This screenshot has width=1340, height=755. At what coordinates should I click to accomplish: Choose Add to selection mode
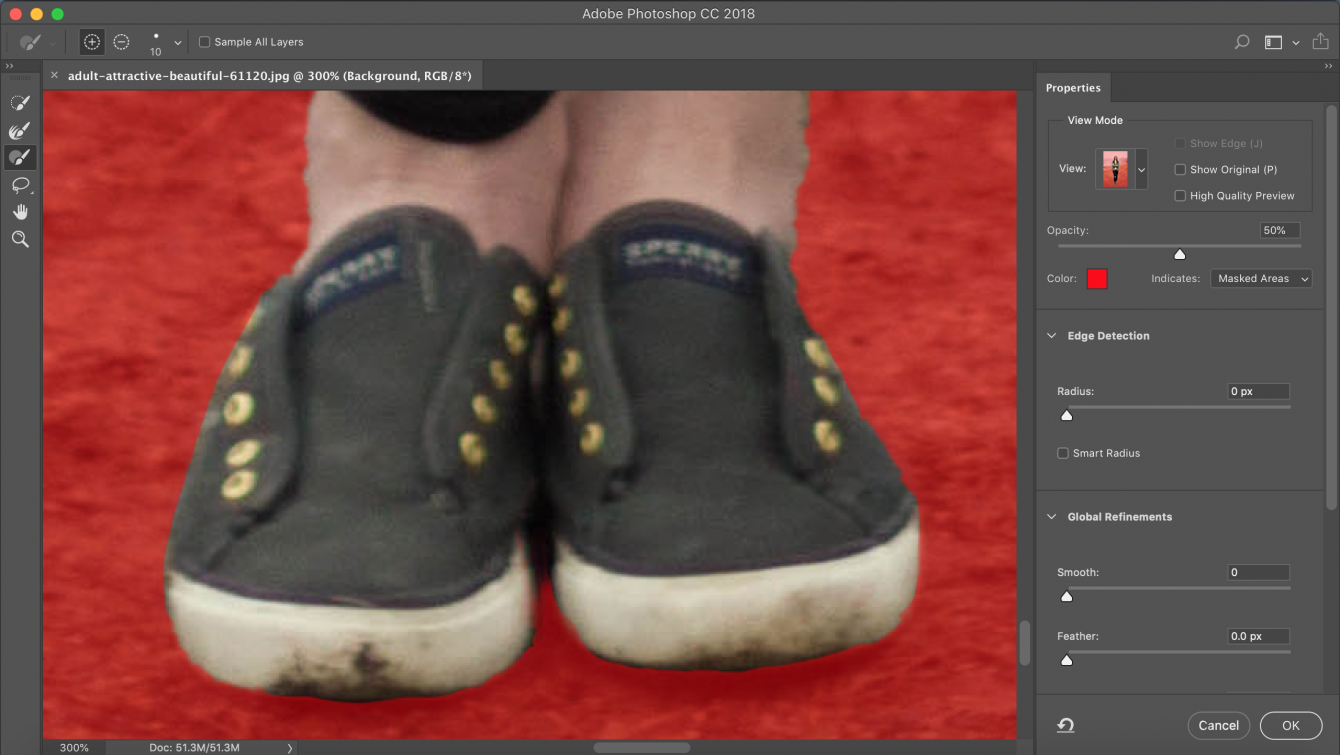(x=92, y=42)
